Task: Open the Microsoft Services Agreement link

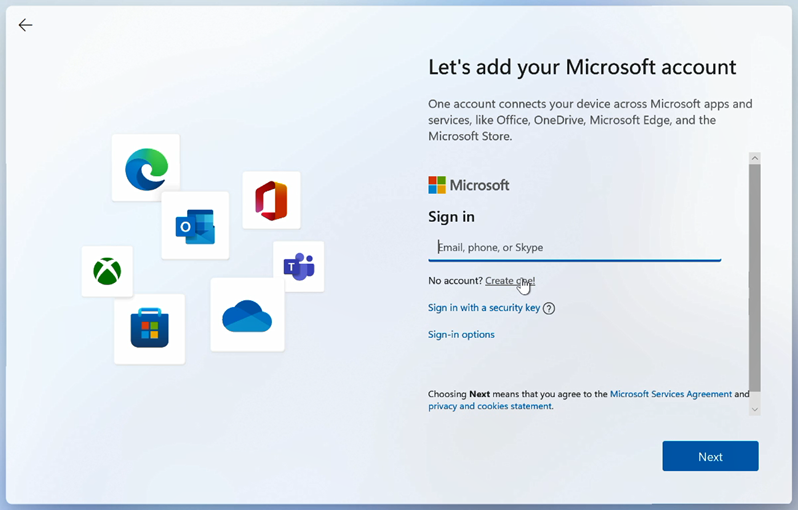Action: (x=671, y=394)
